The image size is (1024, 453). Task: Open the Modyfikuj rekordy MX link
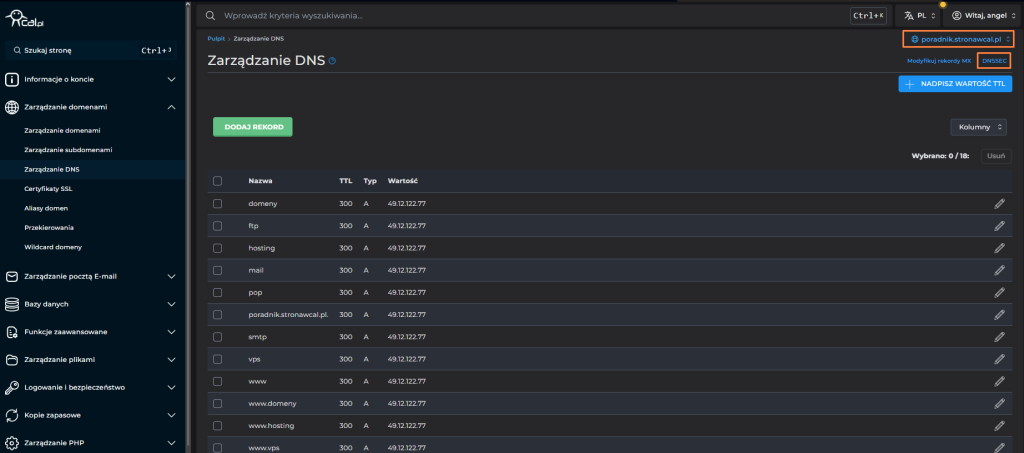pos(939,61)
